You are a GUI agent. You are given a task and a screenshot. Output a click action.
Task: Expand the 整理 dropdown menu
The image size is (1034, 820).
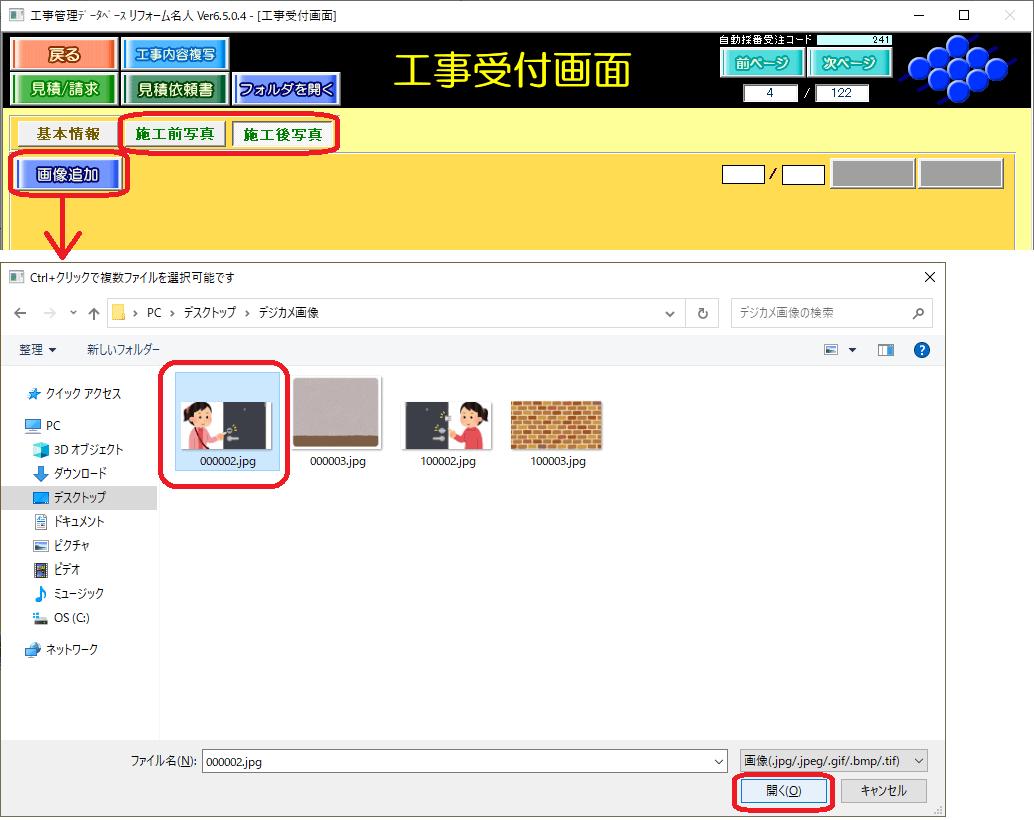coord(38,350)
